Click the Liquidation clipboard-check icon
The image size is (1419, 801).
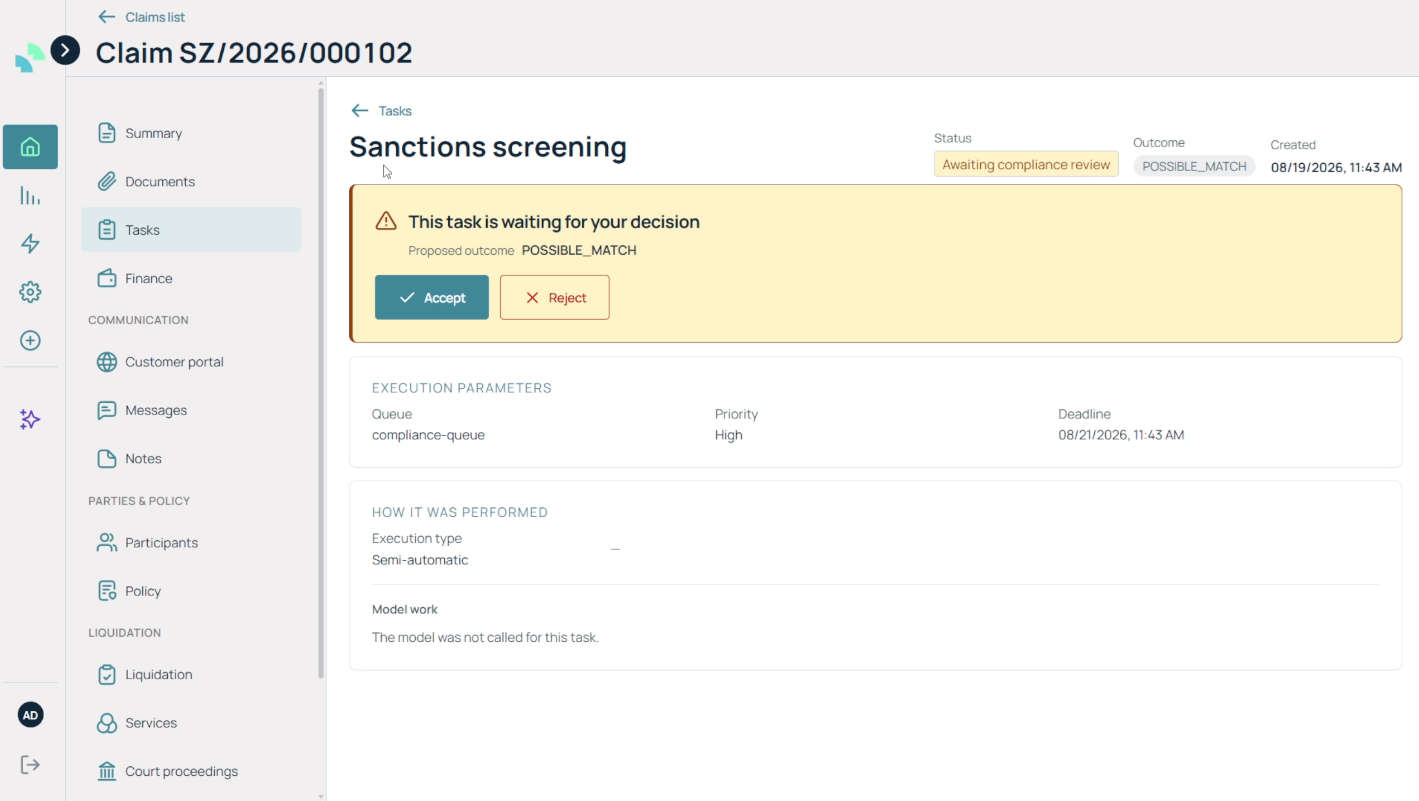[107, 675]
